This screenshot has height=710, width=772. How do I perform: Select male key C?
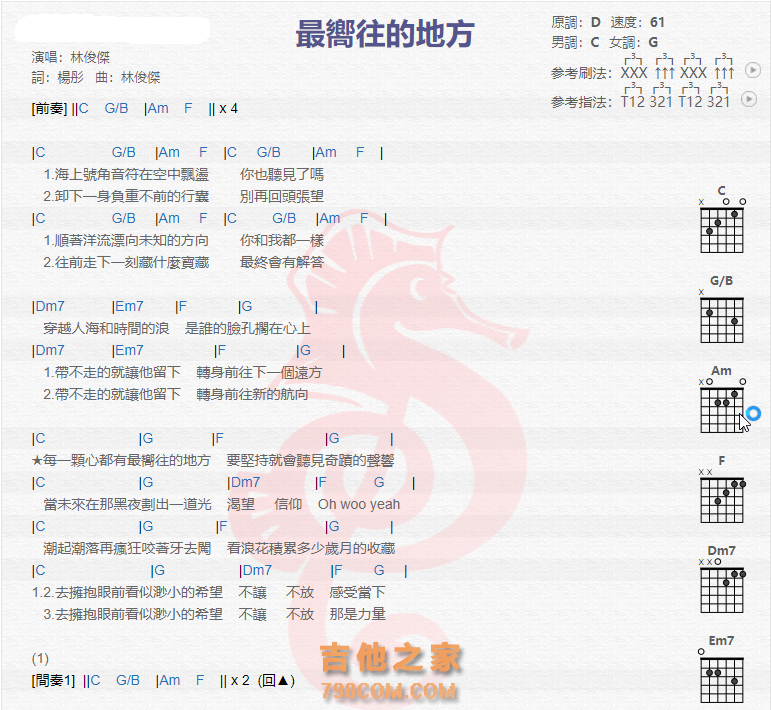point(595,42)
